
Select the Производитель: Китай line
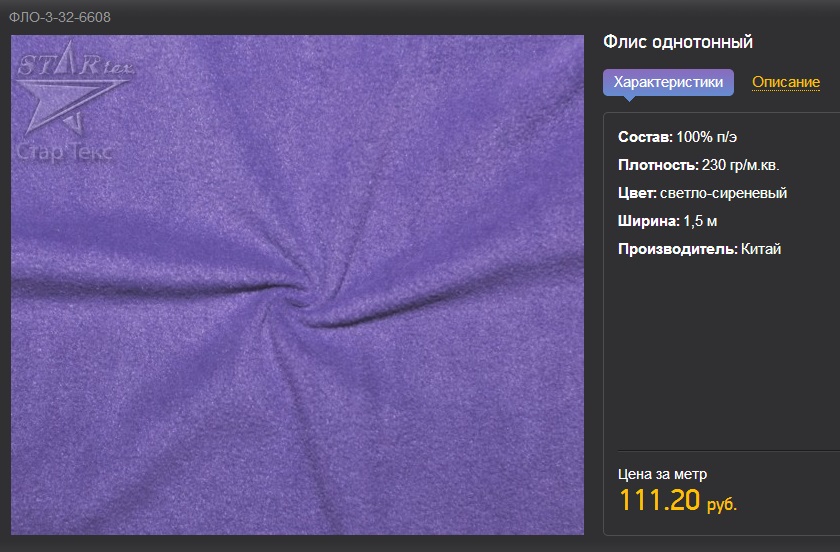pyautogui.click(x=699, y=249)
